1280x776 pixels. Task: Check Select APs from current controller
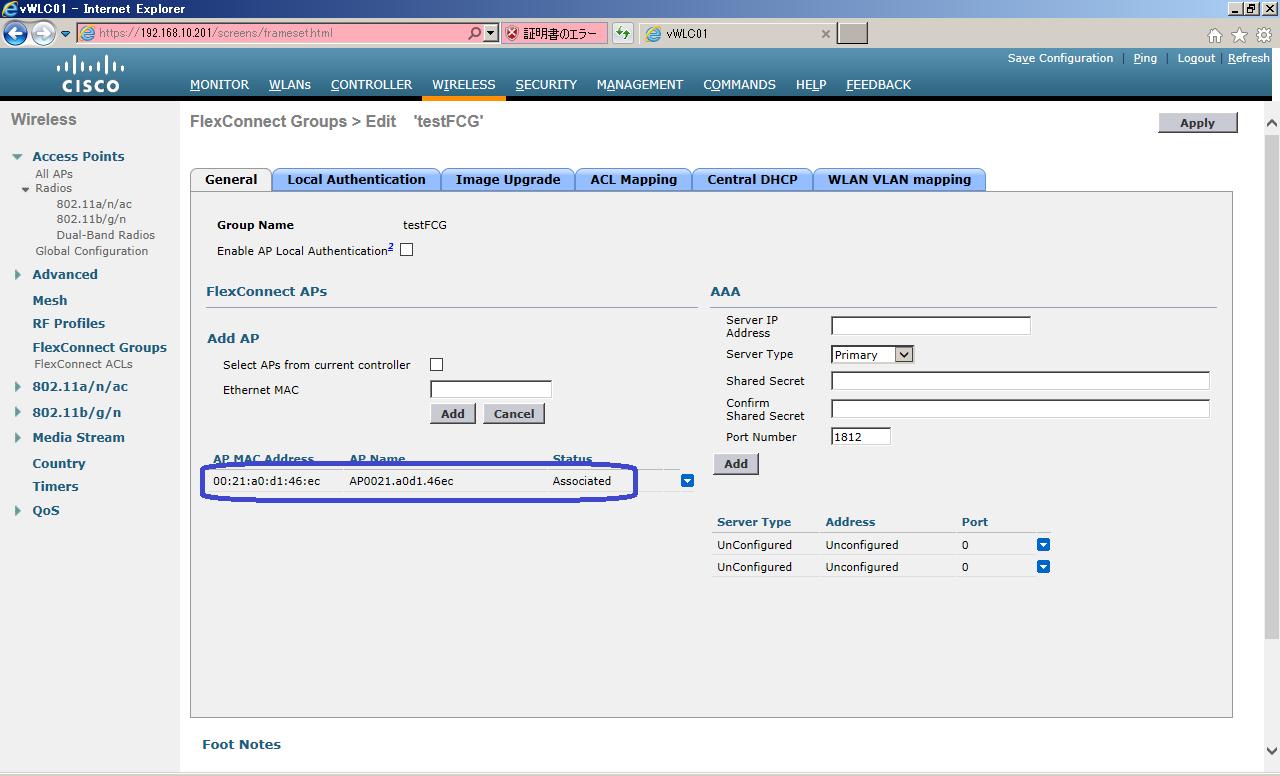tap(436, 365)
